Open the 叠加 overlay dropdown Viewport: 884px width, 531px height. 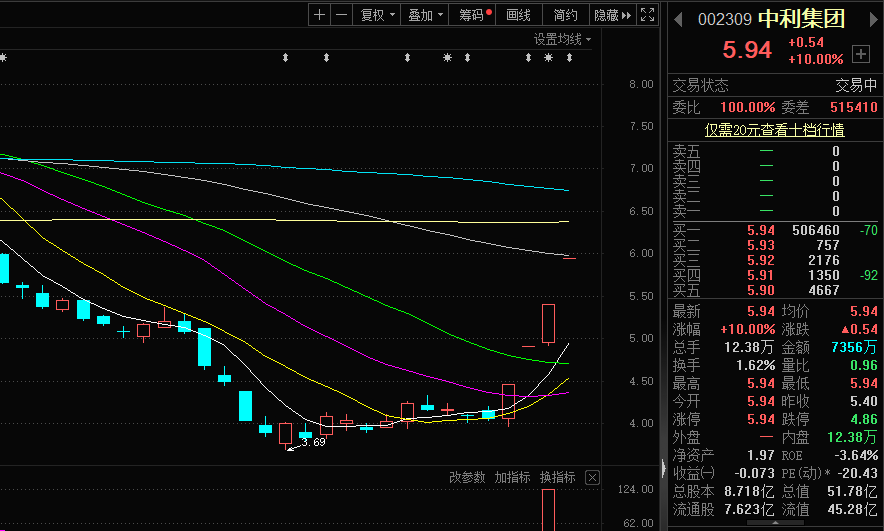coord(426,15)
